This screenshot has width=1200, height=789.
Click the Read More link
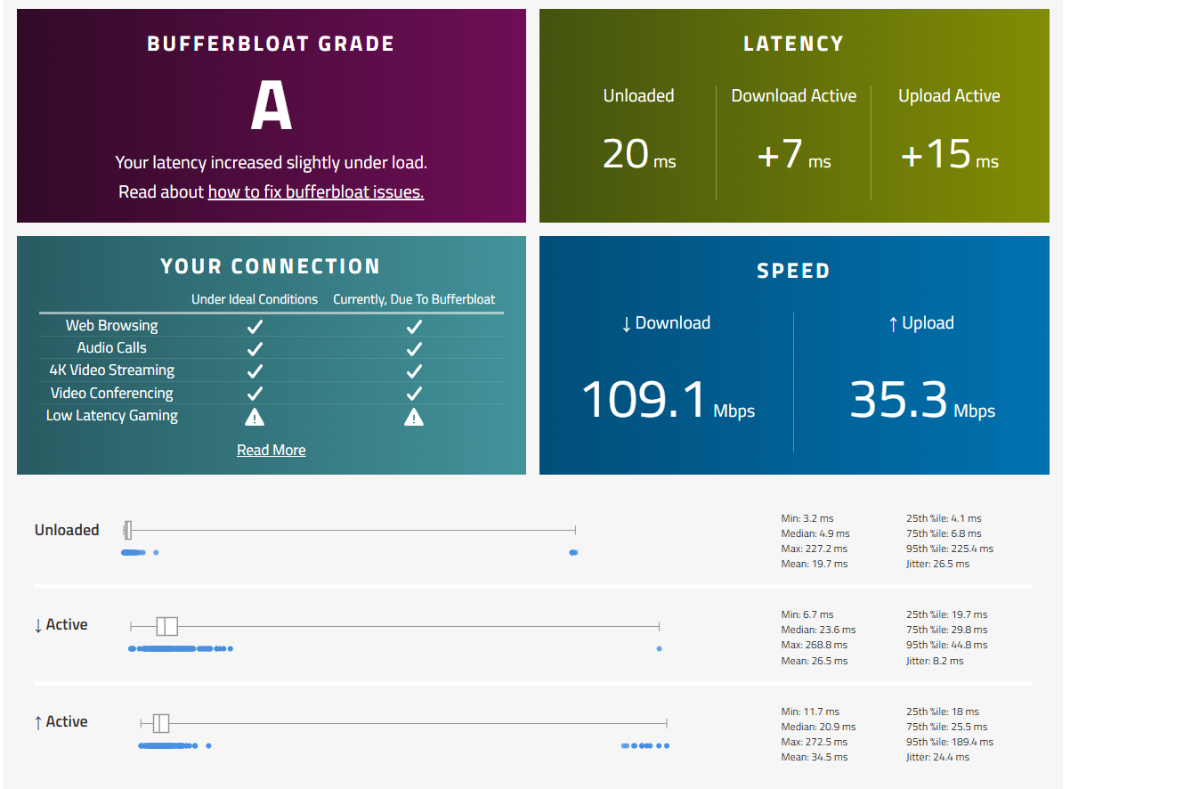pos(271,450)
